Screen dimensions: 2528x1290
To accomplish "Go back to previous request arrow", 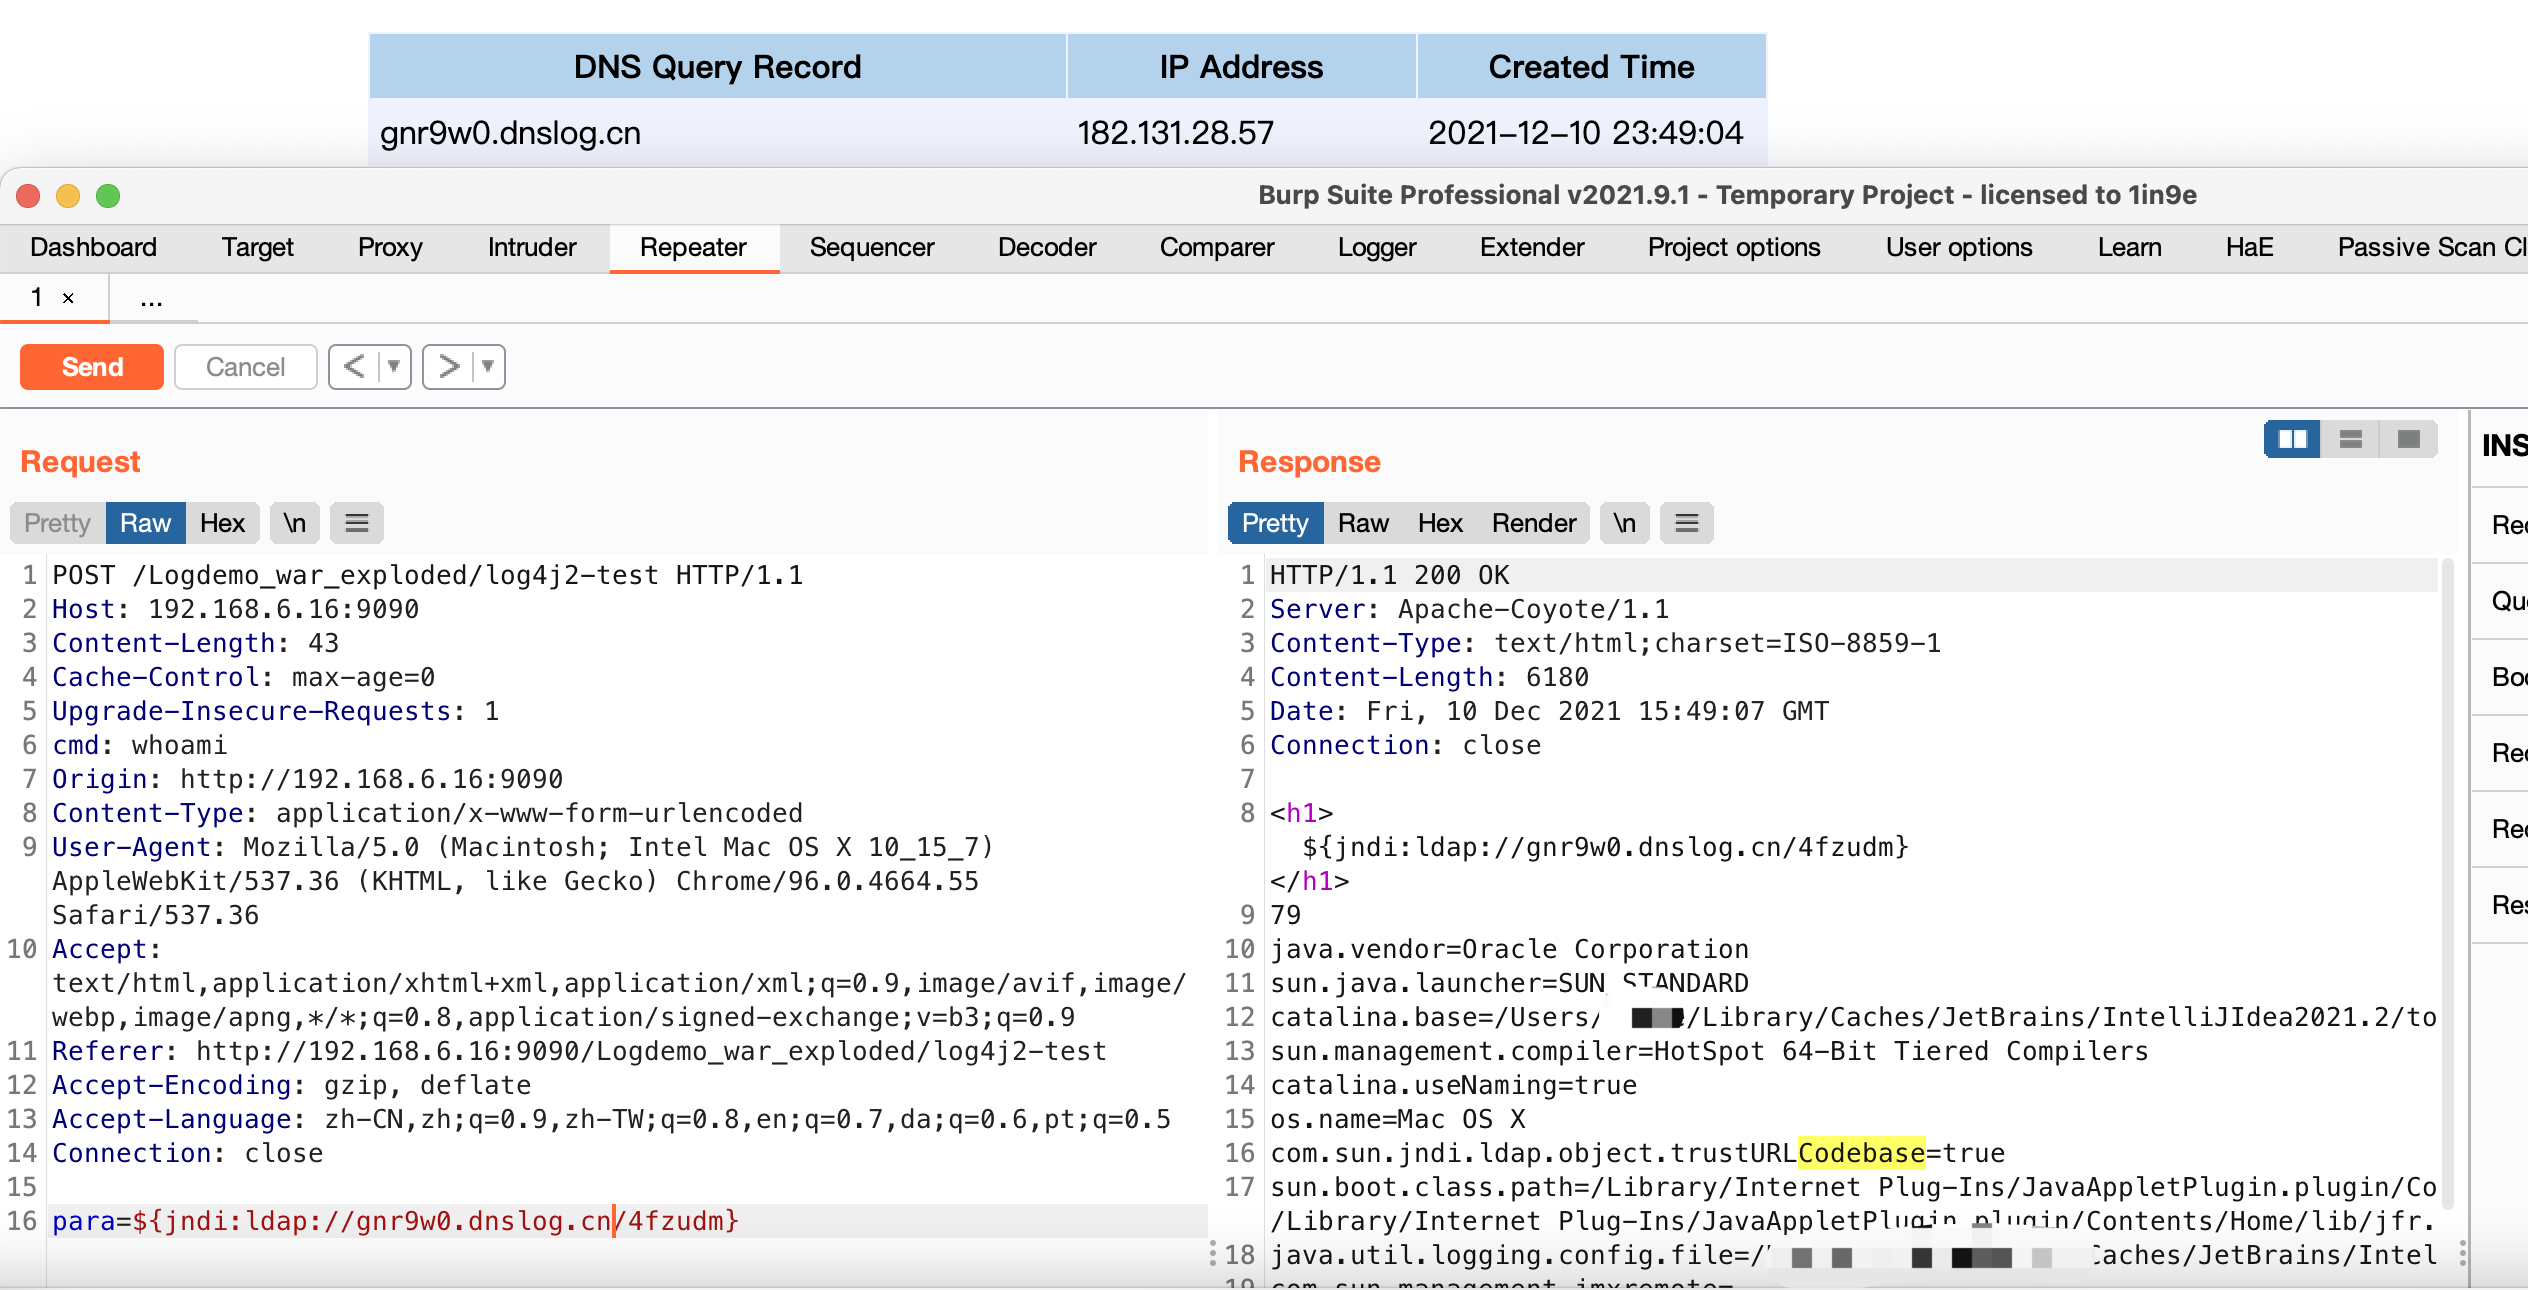I will (x=354, y=367).
